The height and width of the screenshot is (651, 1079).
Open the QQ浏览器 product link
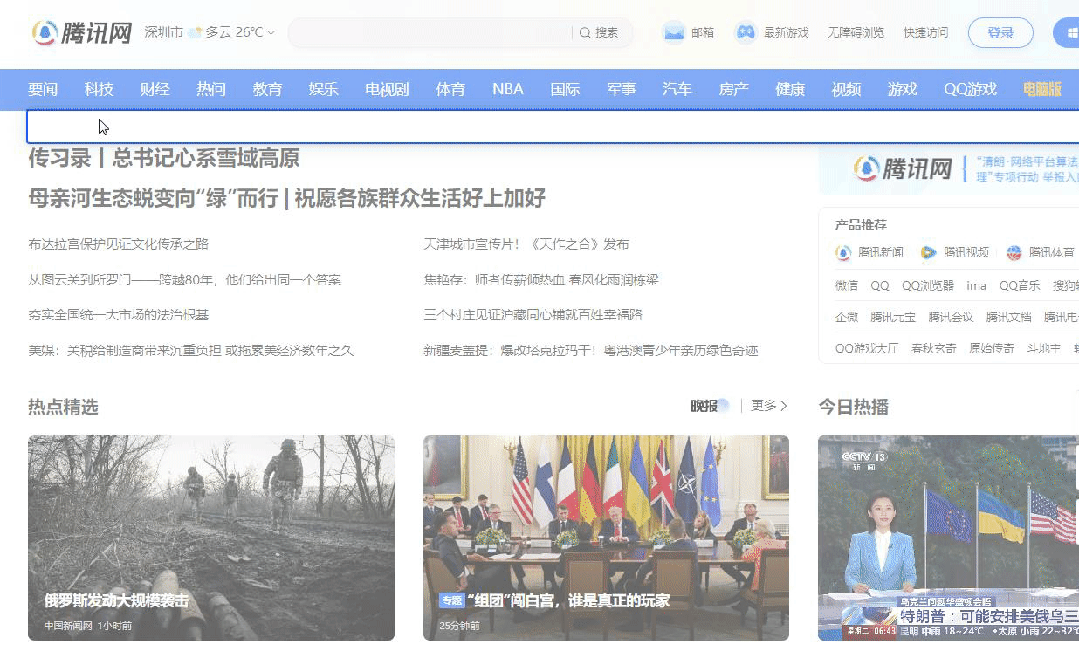pos(928,286)
